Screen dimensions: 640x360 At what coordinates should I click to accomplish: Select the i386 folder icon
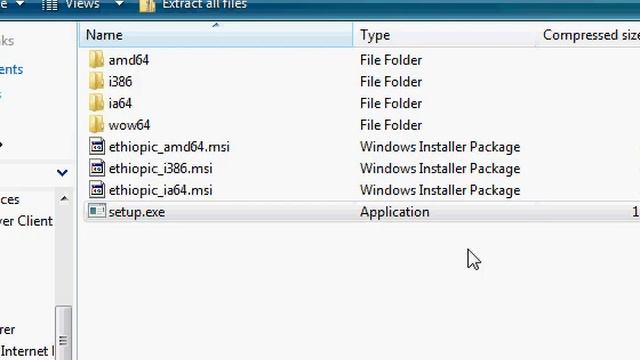click(x=96, y=81)
